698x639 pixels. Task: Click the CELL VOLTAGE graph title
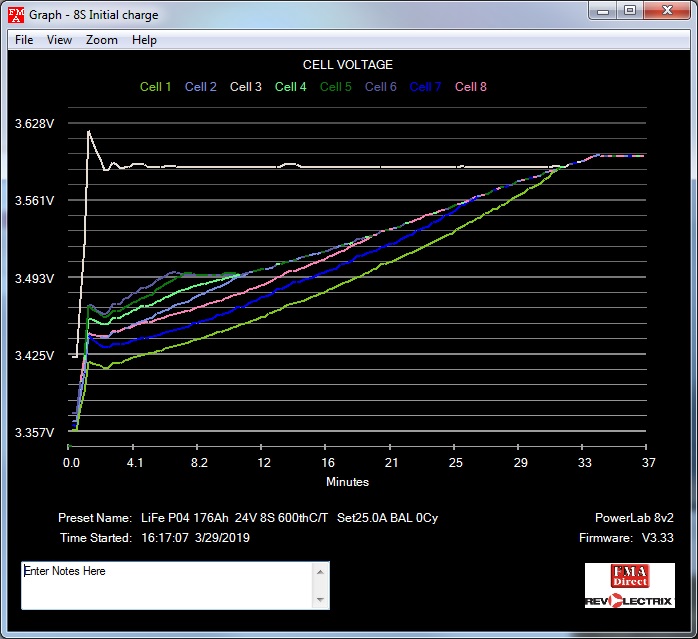click(x=347, y=65)
